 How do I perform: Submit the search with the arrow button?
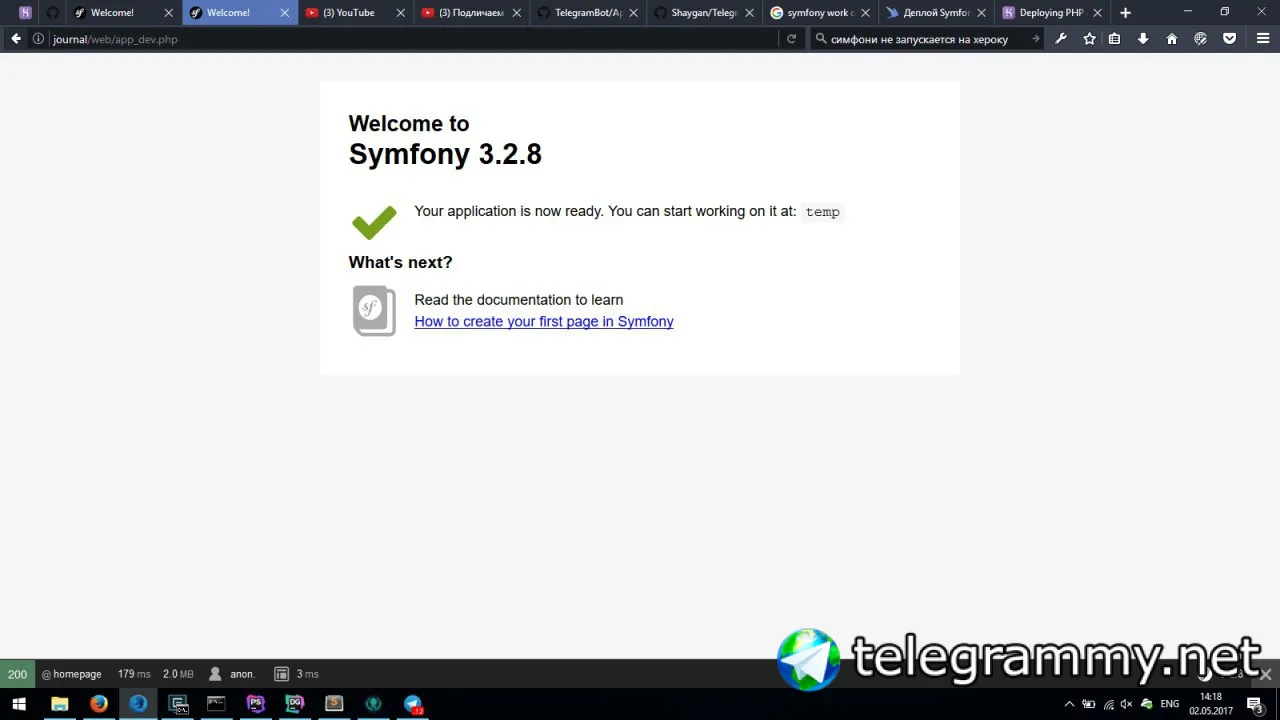1035,39
